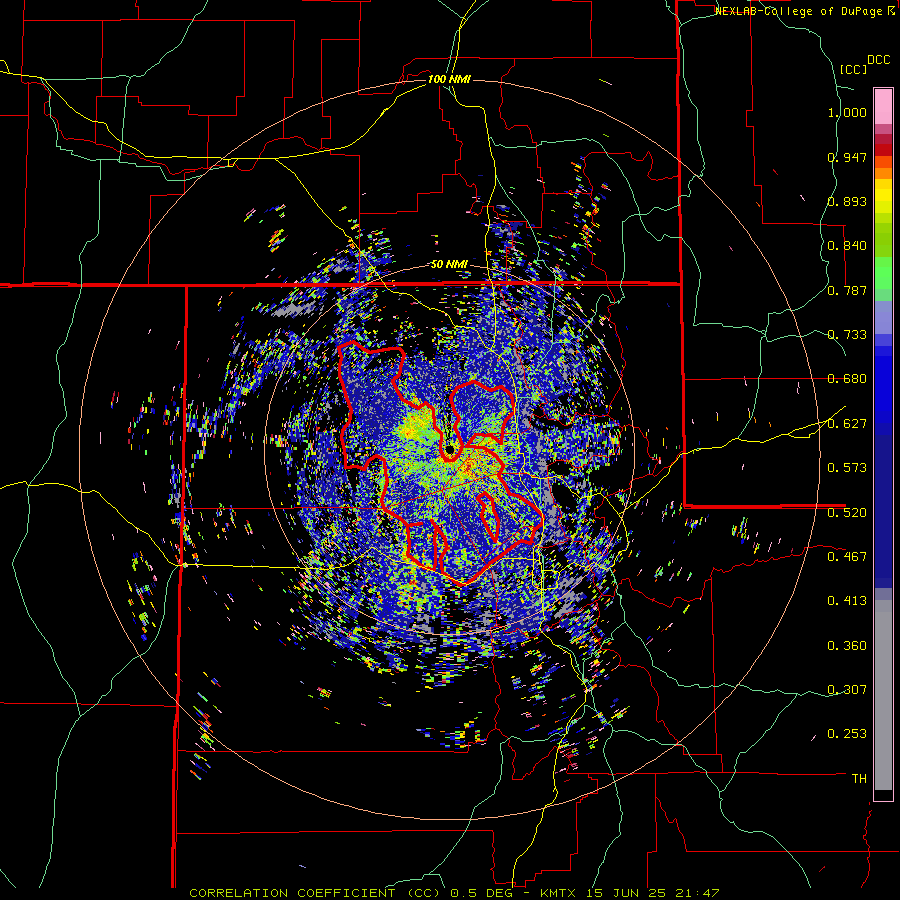Screen dimensions: 900x900
Task: Click the black radar site dot at map center
Action: [449, 450]
